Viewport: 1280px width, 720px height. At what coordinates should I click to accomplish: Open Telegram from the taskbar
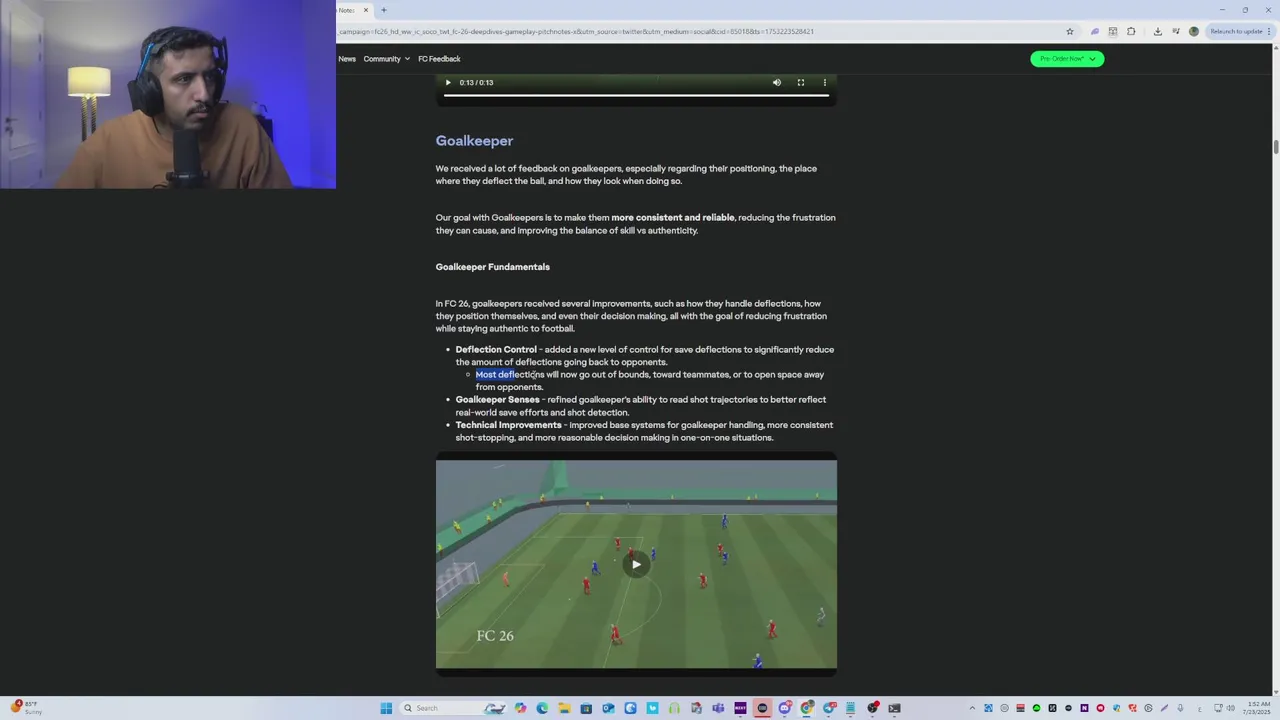coord(829,708)
